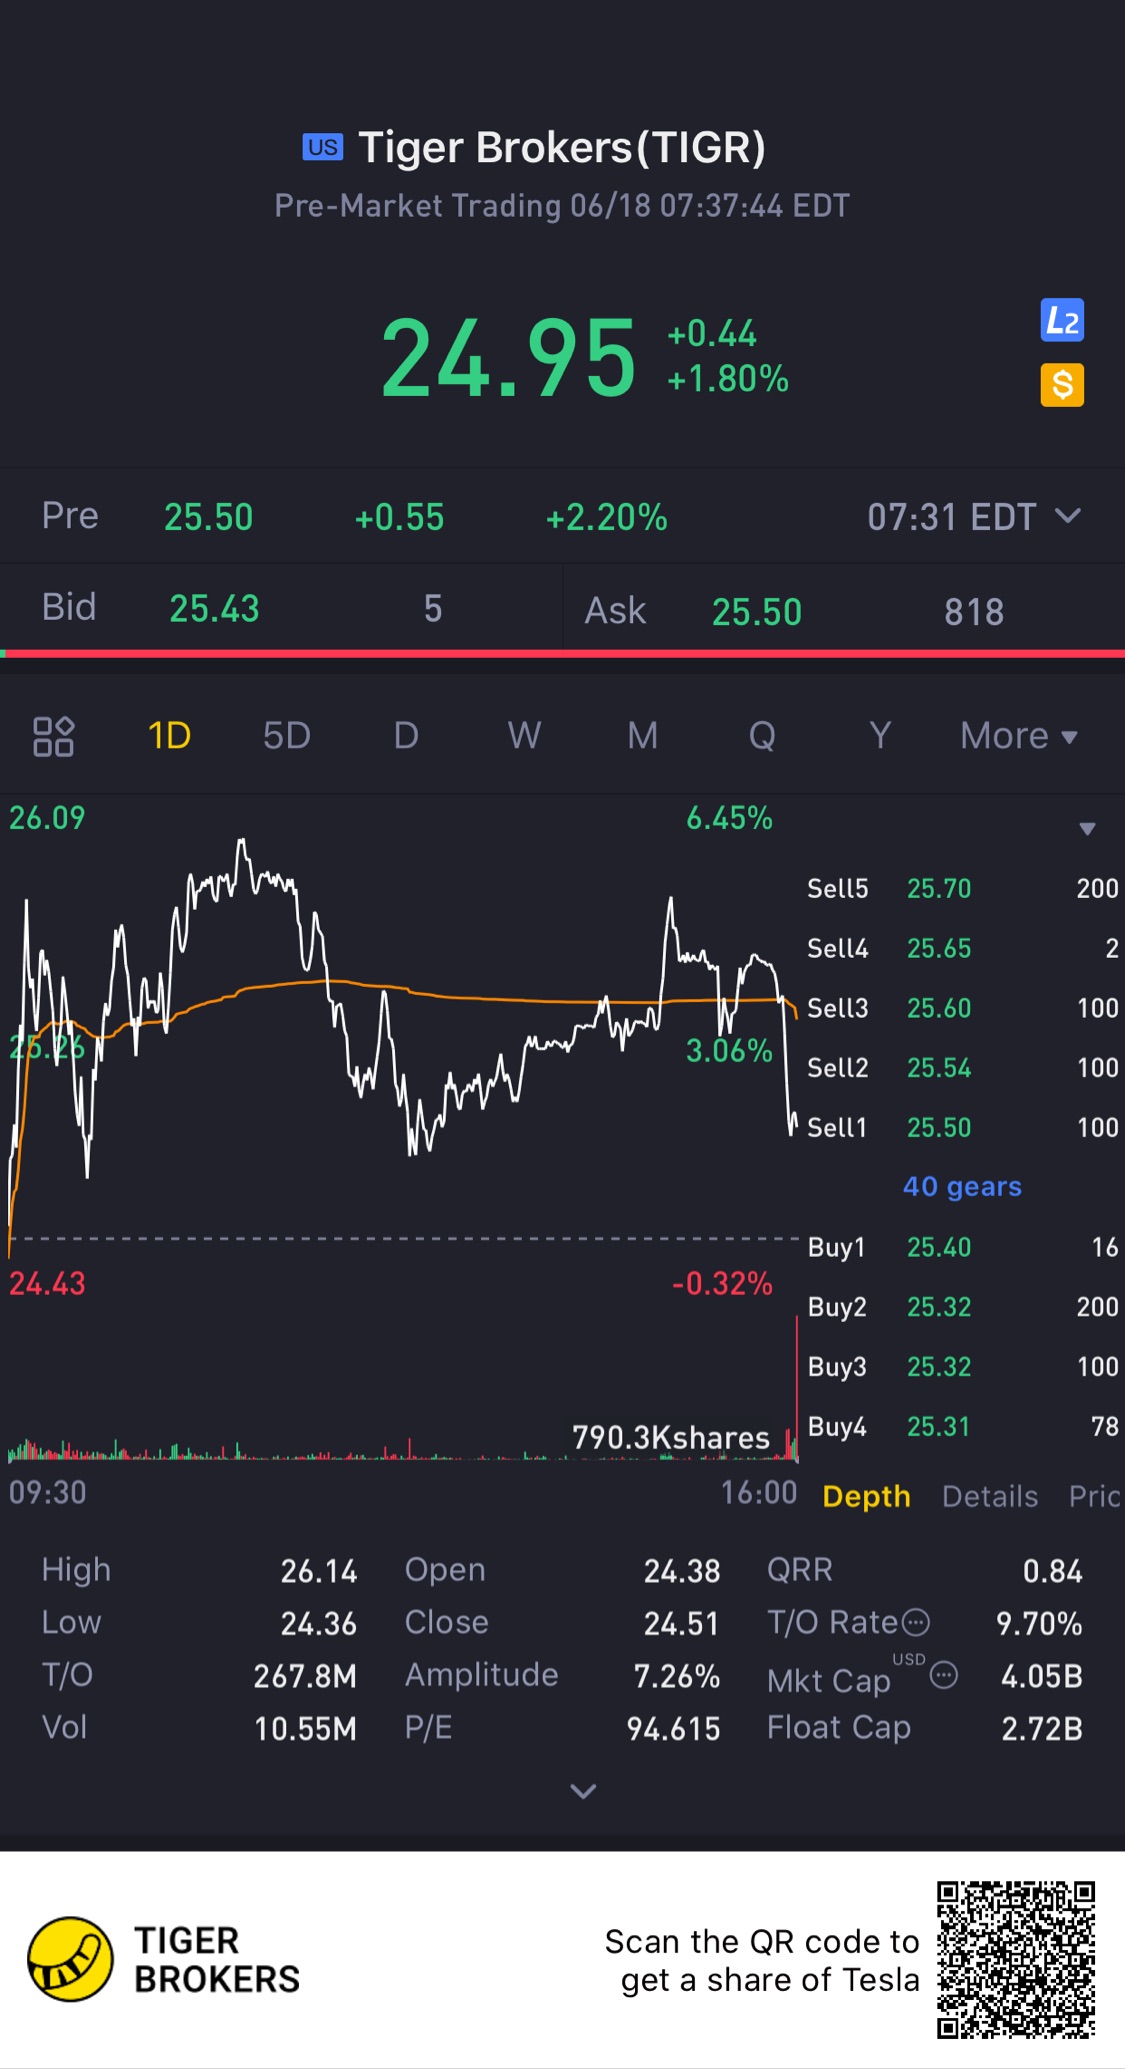Tap the Vol 10.55M value
1125x2069 pixels.
(x=305, y=1729)
